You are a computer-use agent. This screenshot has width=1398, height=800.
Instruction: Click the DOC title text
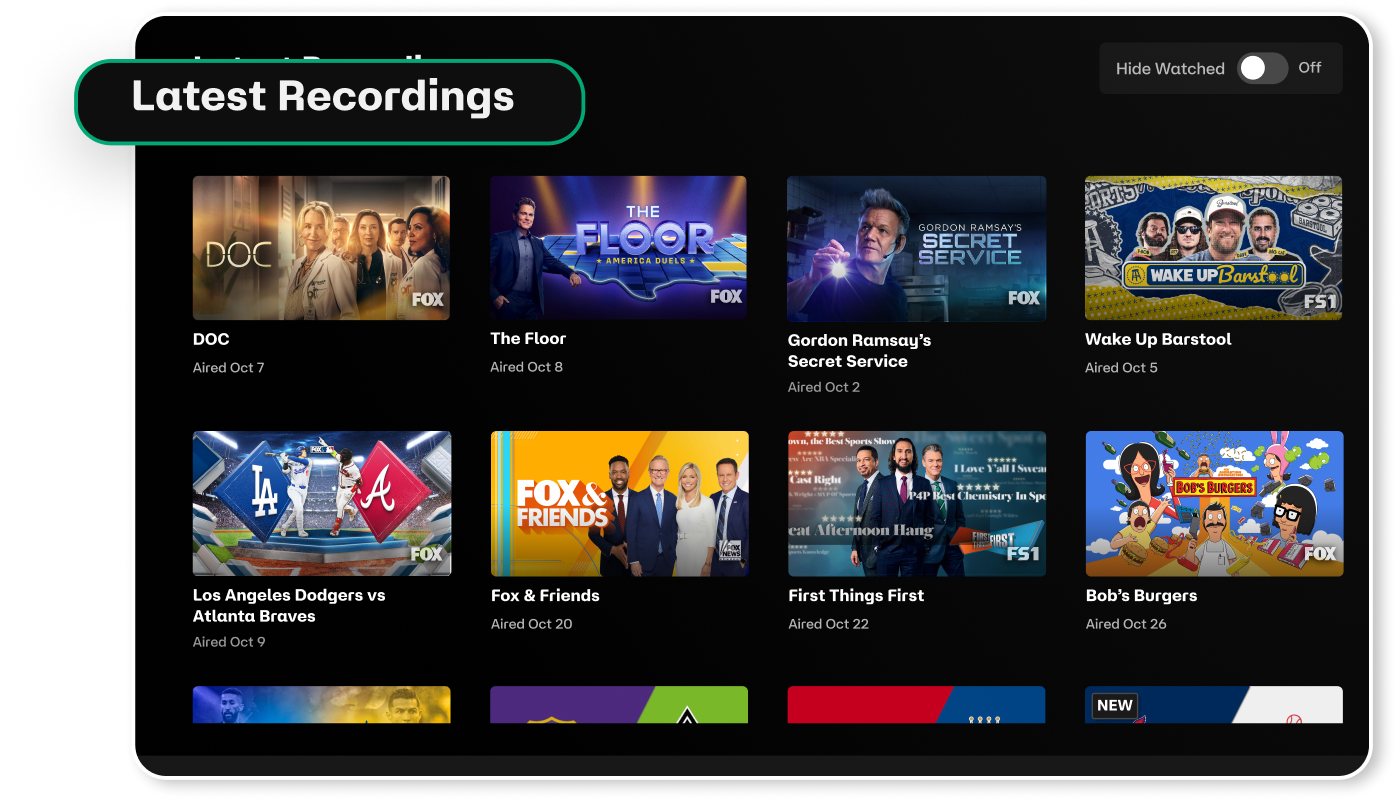[x=211, y=339]
